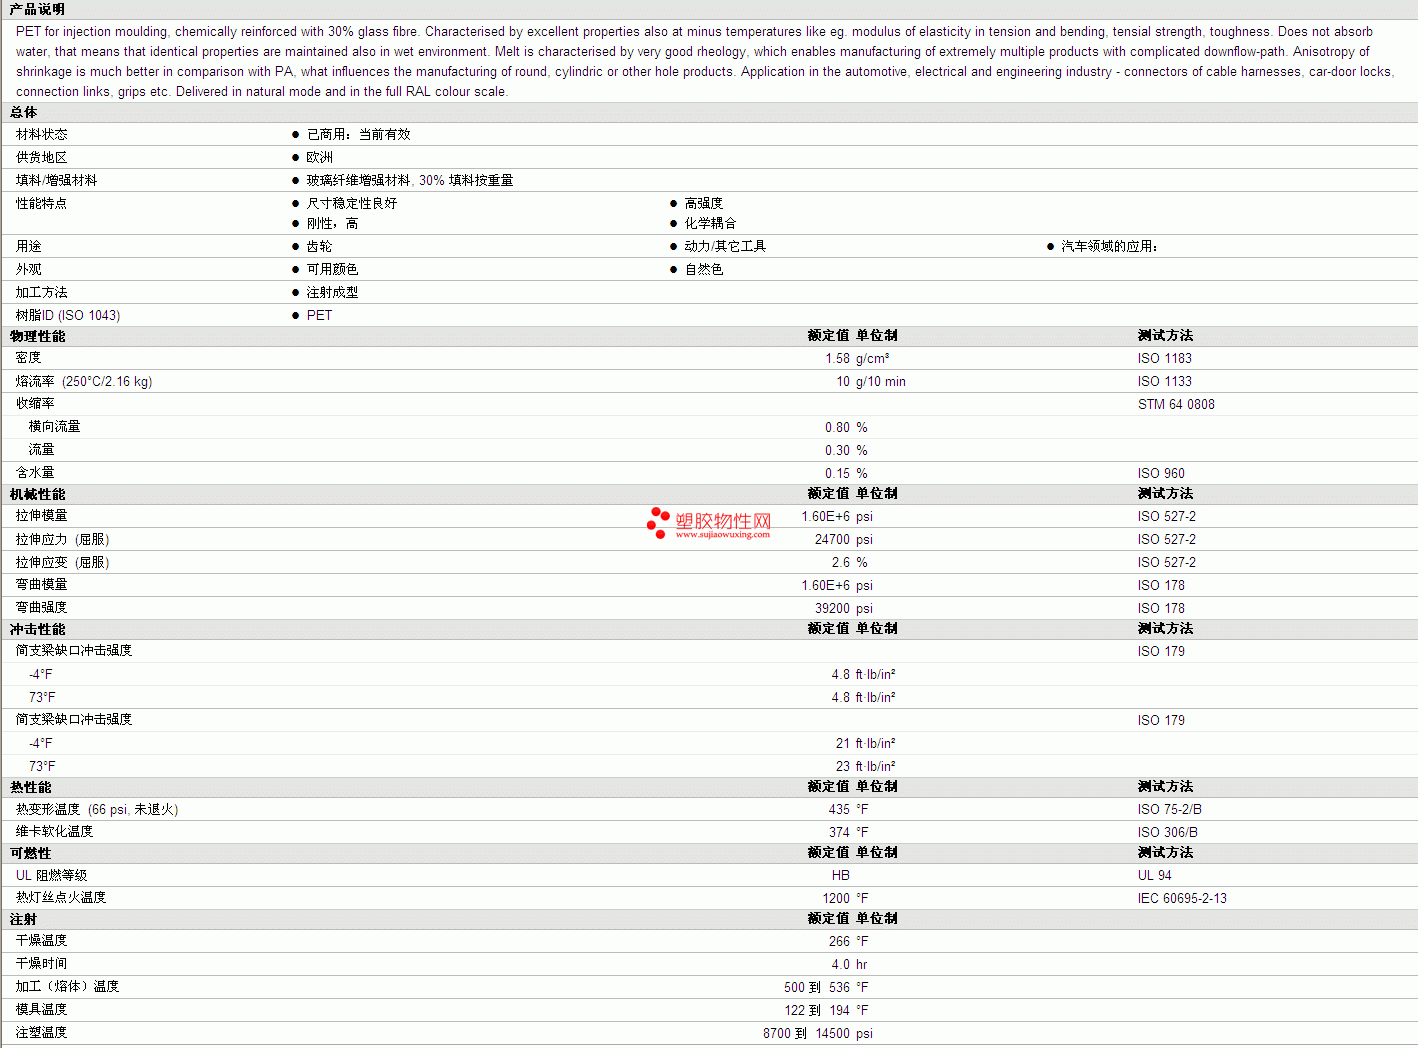
Task: Select the 可用颜色 appearance value
Action: [x=332, y=269]
